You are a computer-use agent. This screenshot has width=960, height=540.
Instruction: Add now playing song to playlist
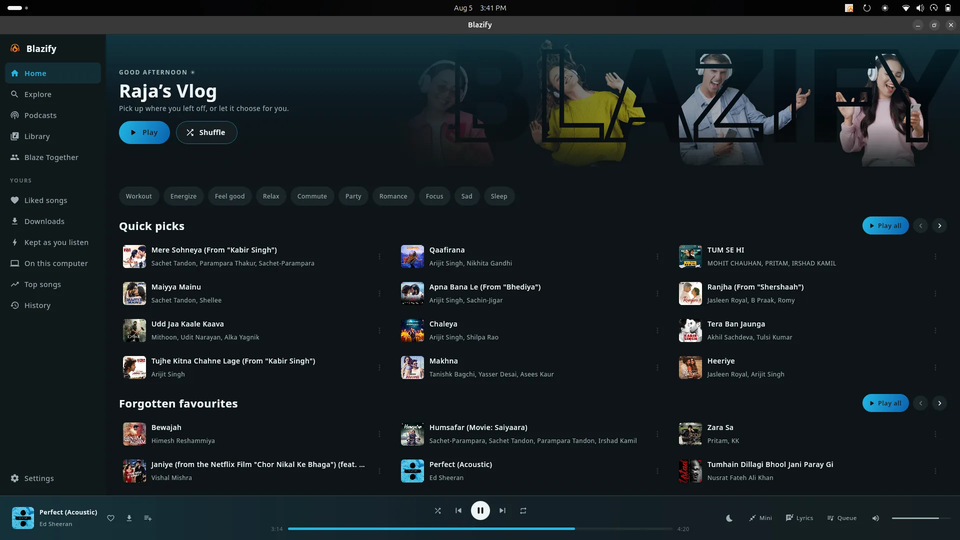pos(148,518)
